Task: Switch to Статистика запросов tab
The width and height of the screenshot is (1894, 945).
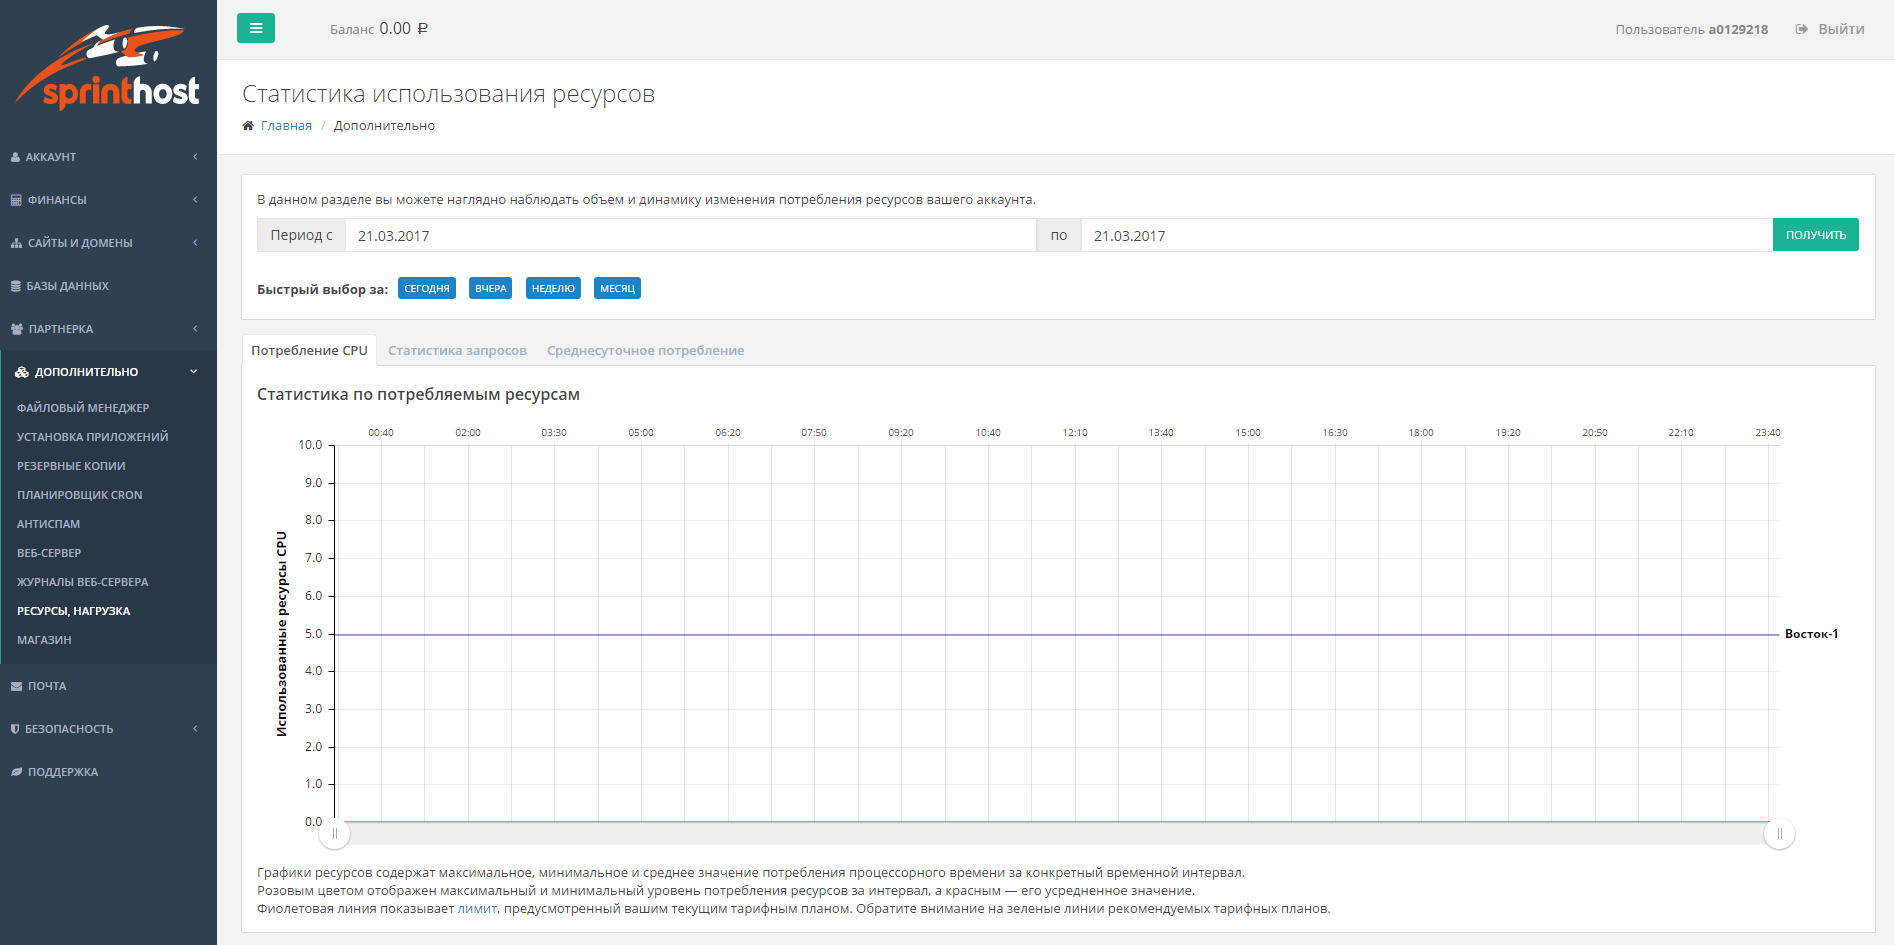Action: 457,351
